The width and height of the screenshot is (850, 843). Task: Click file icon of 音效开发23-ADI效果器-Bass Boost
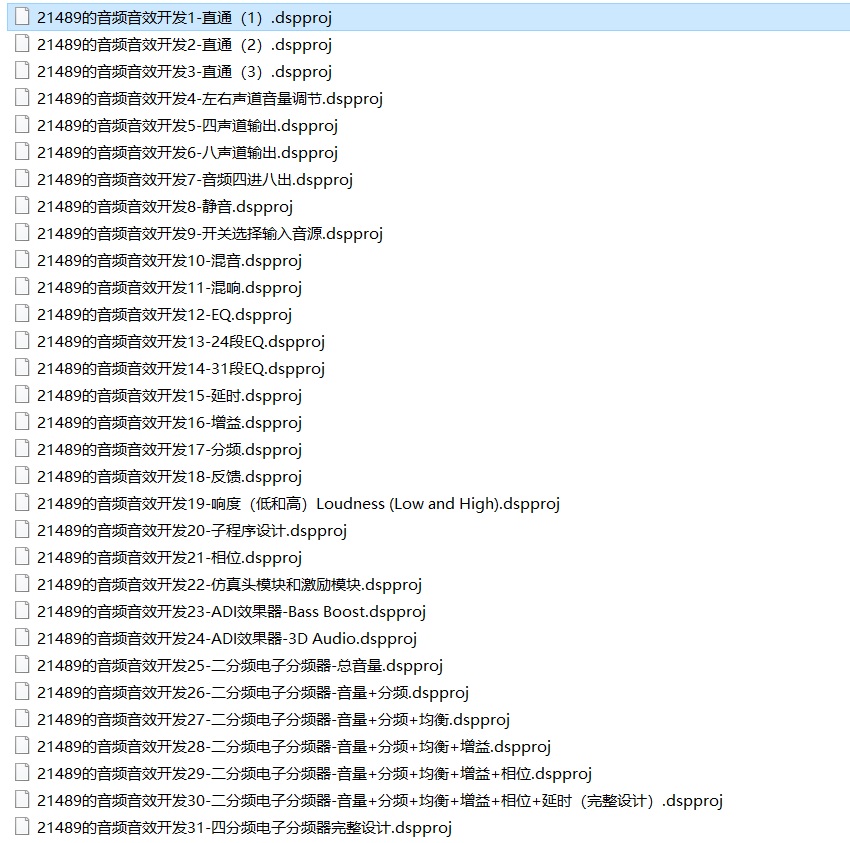22,611
